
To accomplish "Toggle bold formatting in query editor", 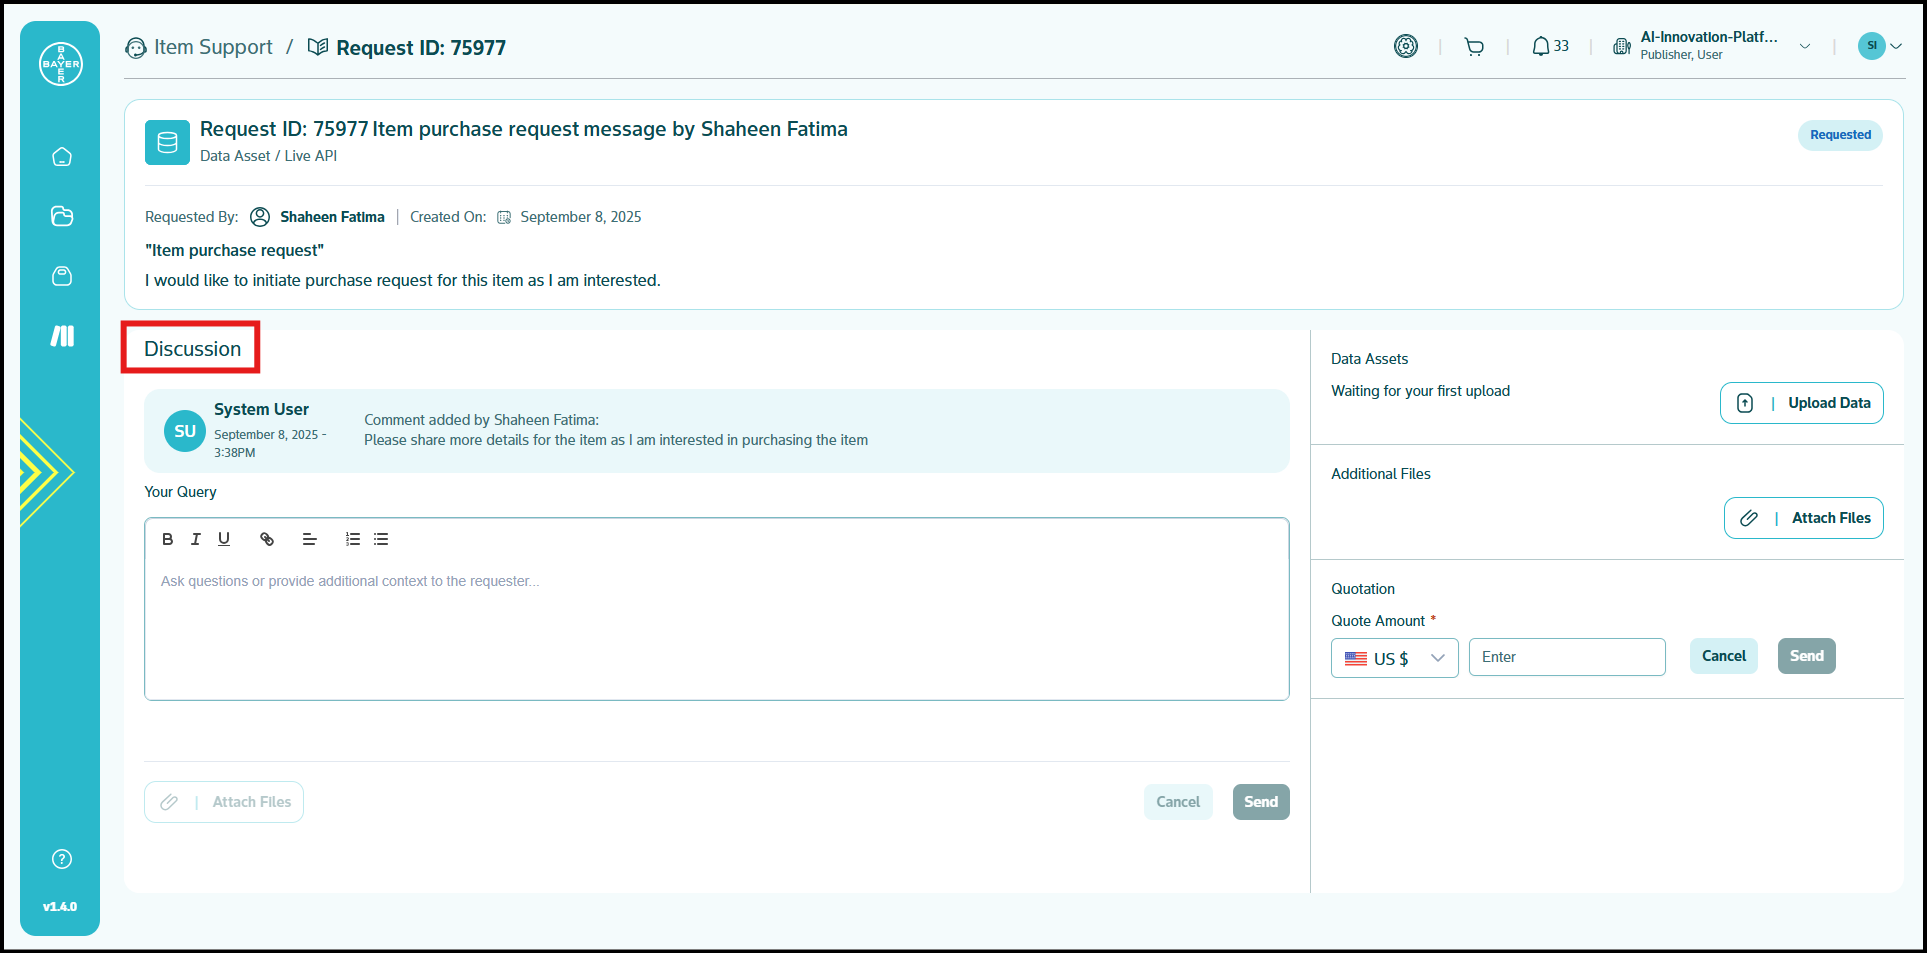I will click(x=168, y=539).
